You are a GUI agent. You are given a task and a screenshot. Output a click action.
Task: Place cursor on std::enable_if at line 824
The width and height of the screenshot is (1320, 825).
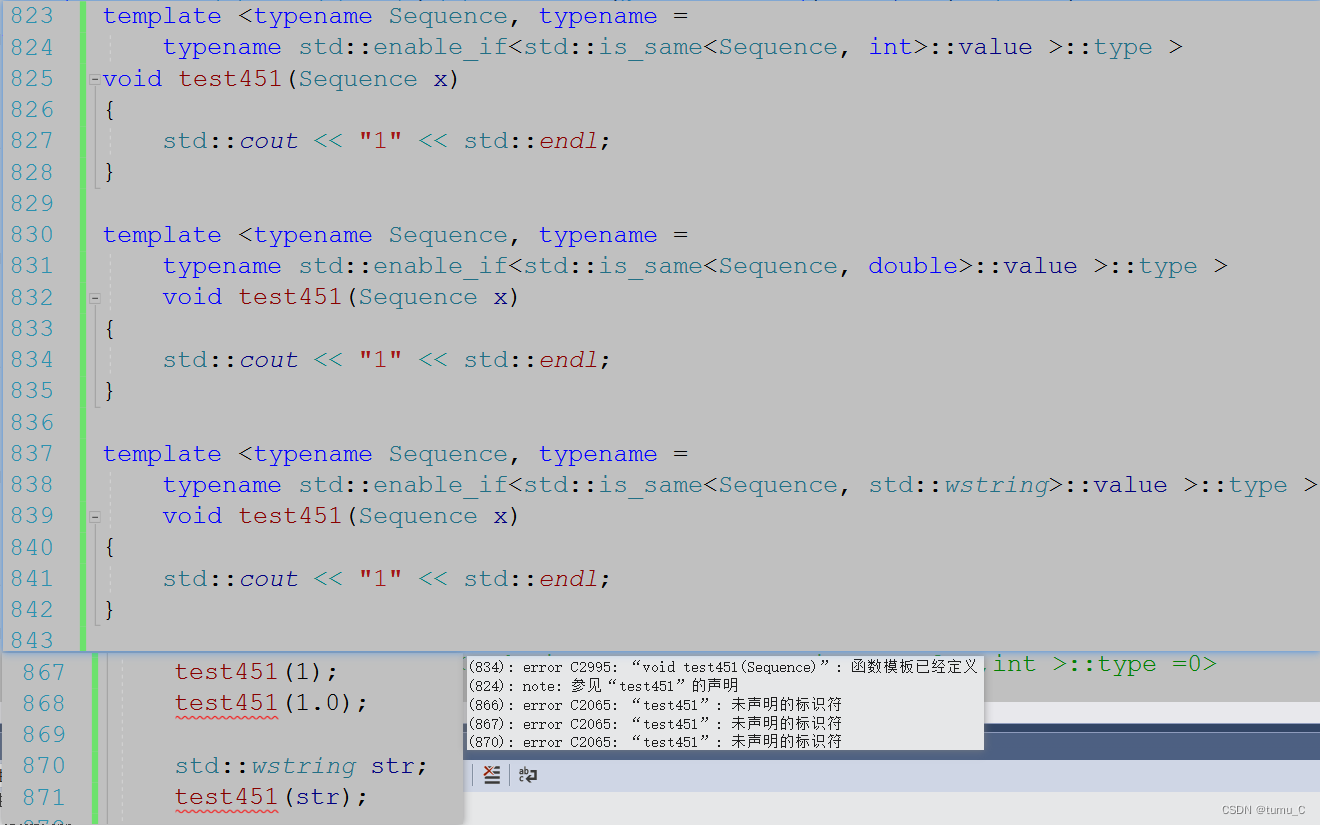click(418, 46)
